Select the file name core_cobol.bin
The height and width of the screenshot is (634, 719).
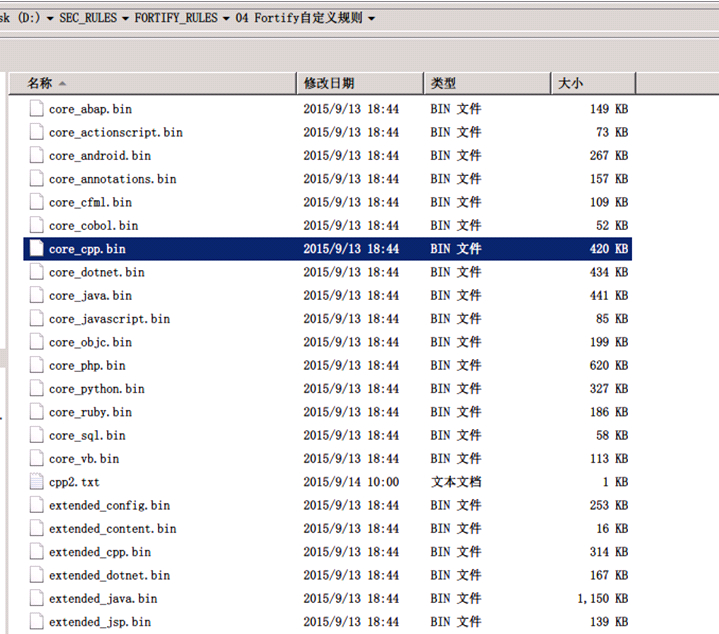(x=94, y=226)
